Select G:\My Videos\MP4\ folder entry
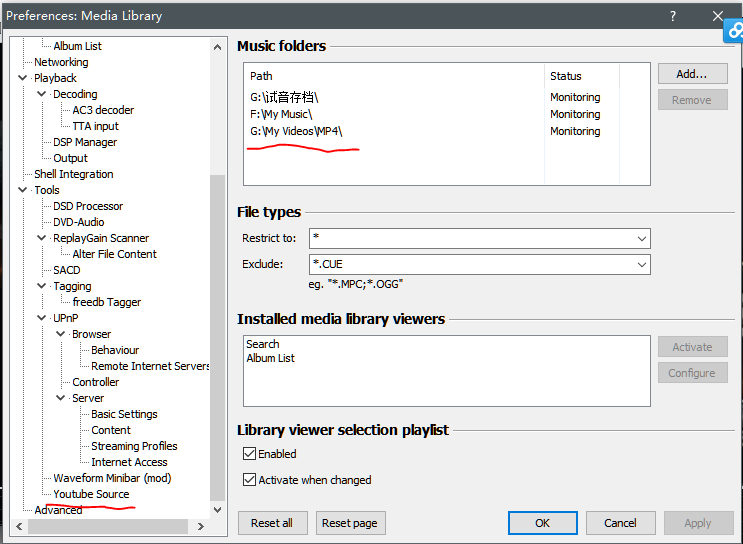The width and height of the screenshot is (743, 544). point(296,131)
